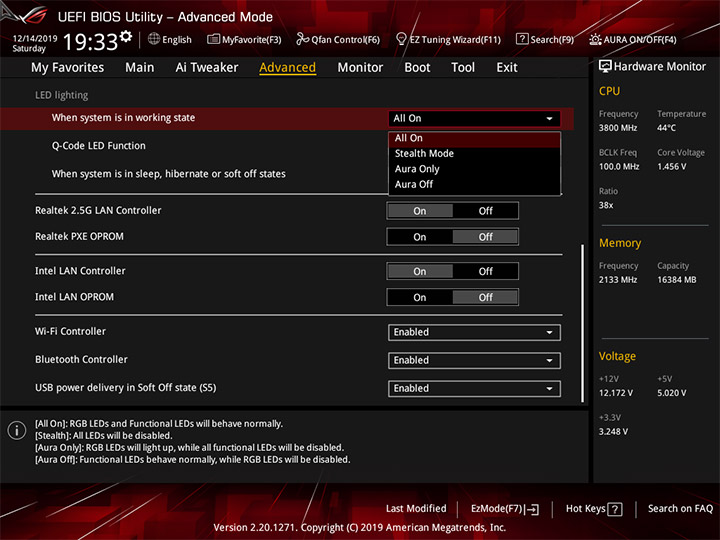Turn Realtek 2.5G LAN Controller Off
The height and width of the screenshot is (540, 720).
point(485,211)
